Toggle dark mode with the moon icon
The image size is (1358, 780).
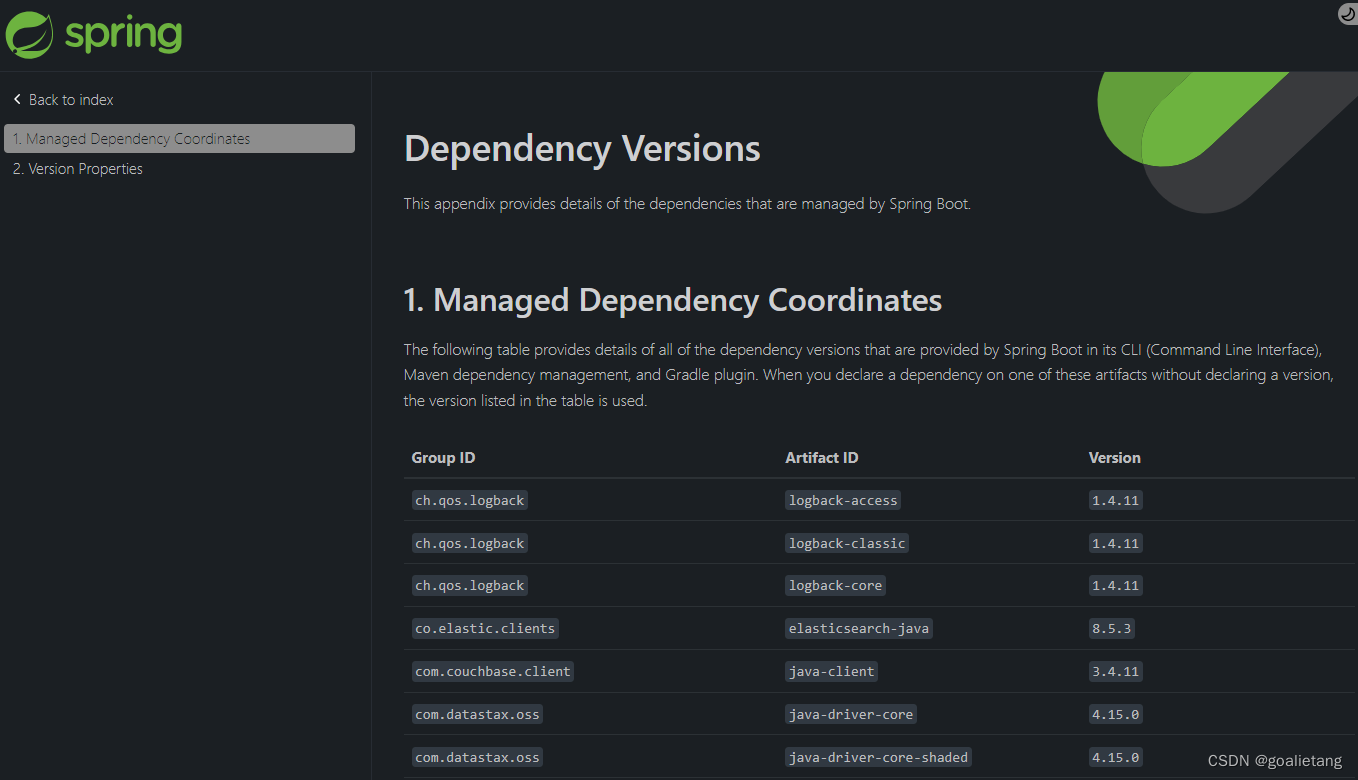pos(1347,13)
